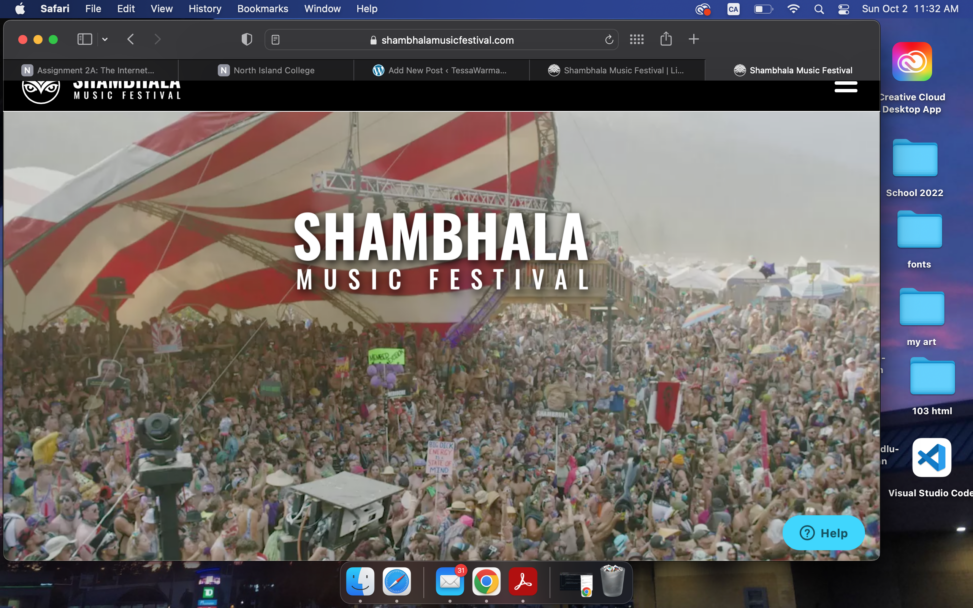
Task: Open Mail from the Dock
Action: pyautogui.click(x=450, y=582)
